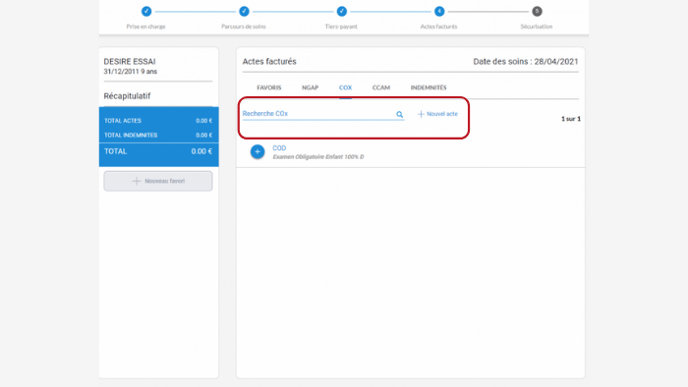The image size is (688, 387).
Task: Open the CCAM tab
Action: (x=381, y=88)
